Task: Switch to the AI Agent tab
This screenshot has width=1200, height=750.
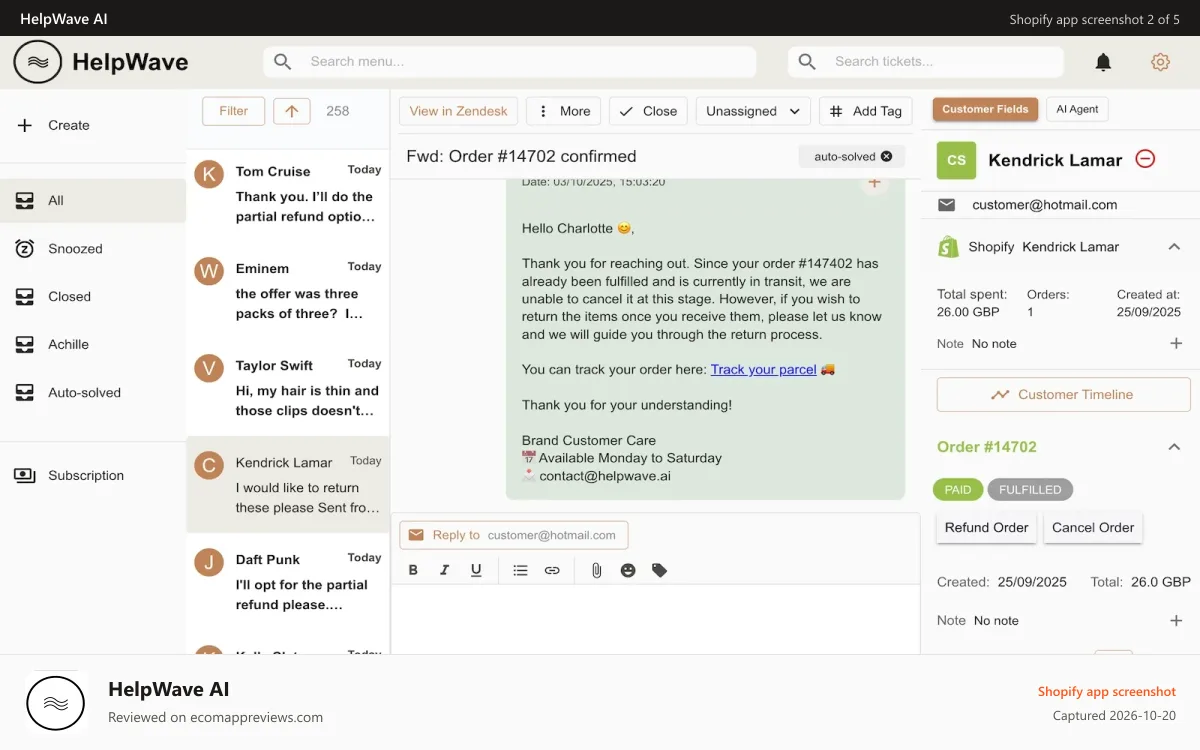Action: (x=1077, y=109)
